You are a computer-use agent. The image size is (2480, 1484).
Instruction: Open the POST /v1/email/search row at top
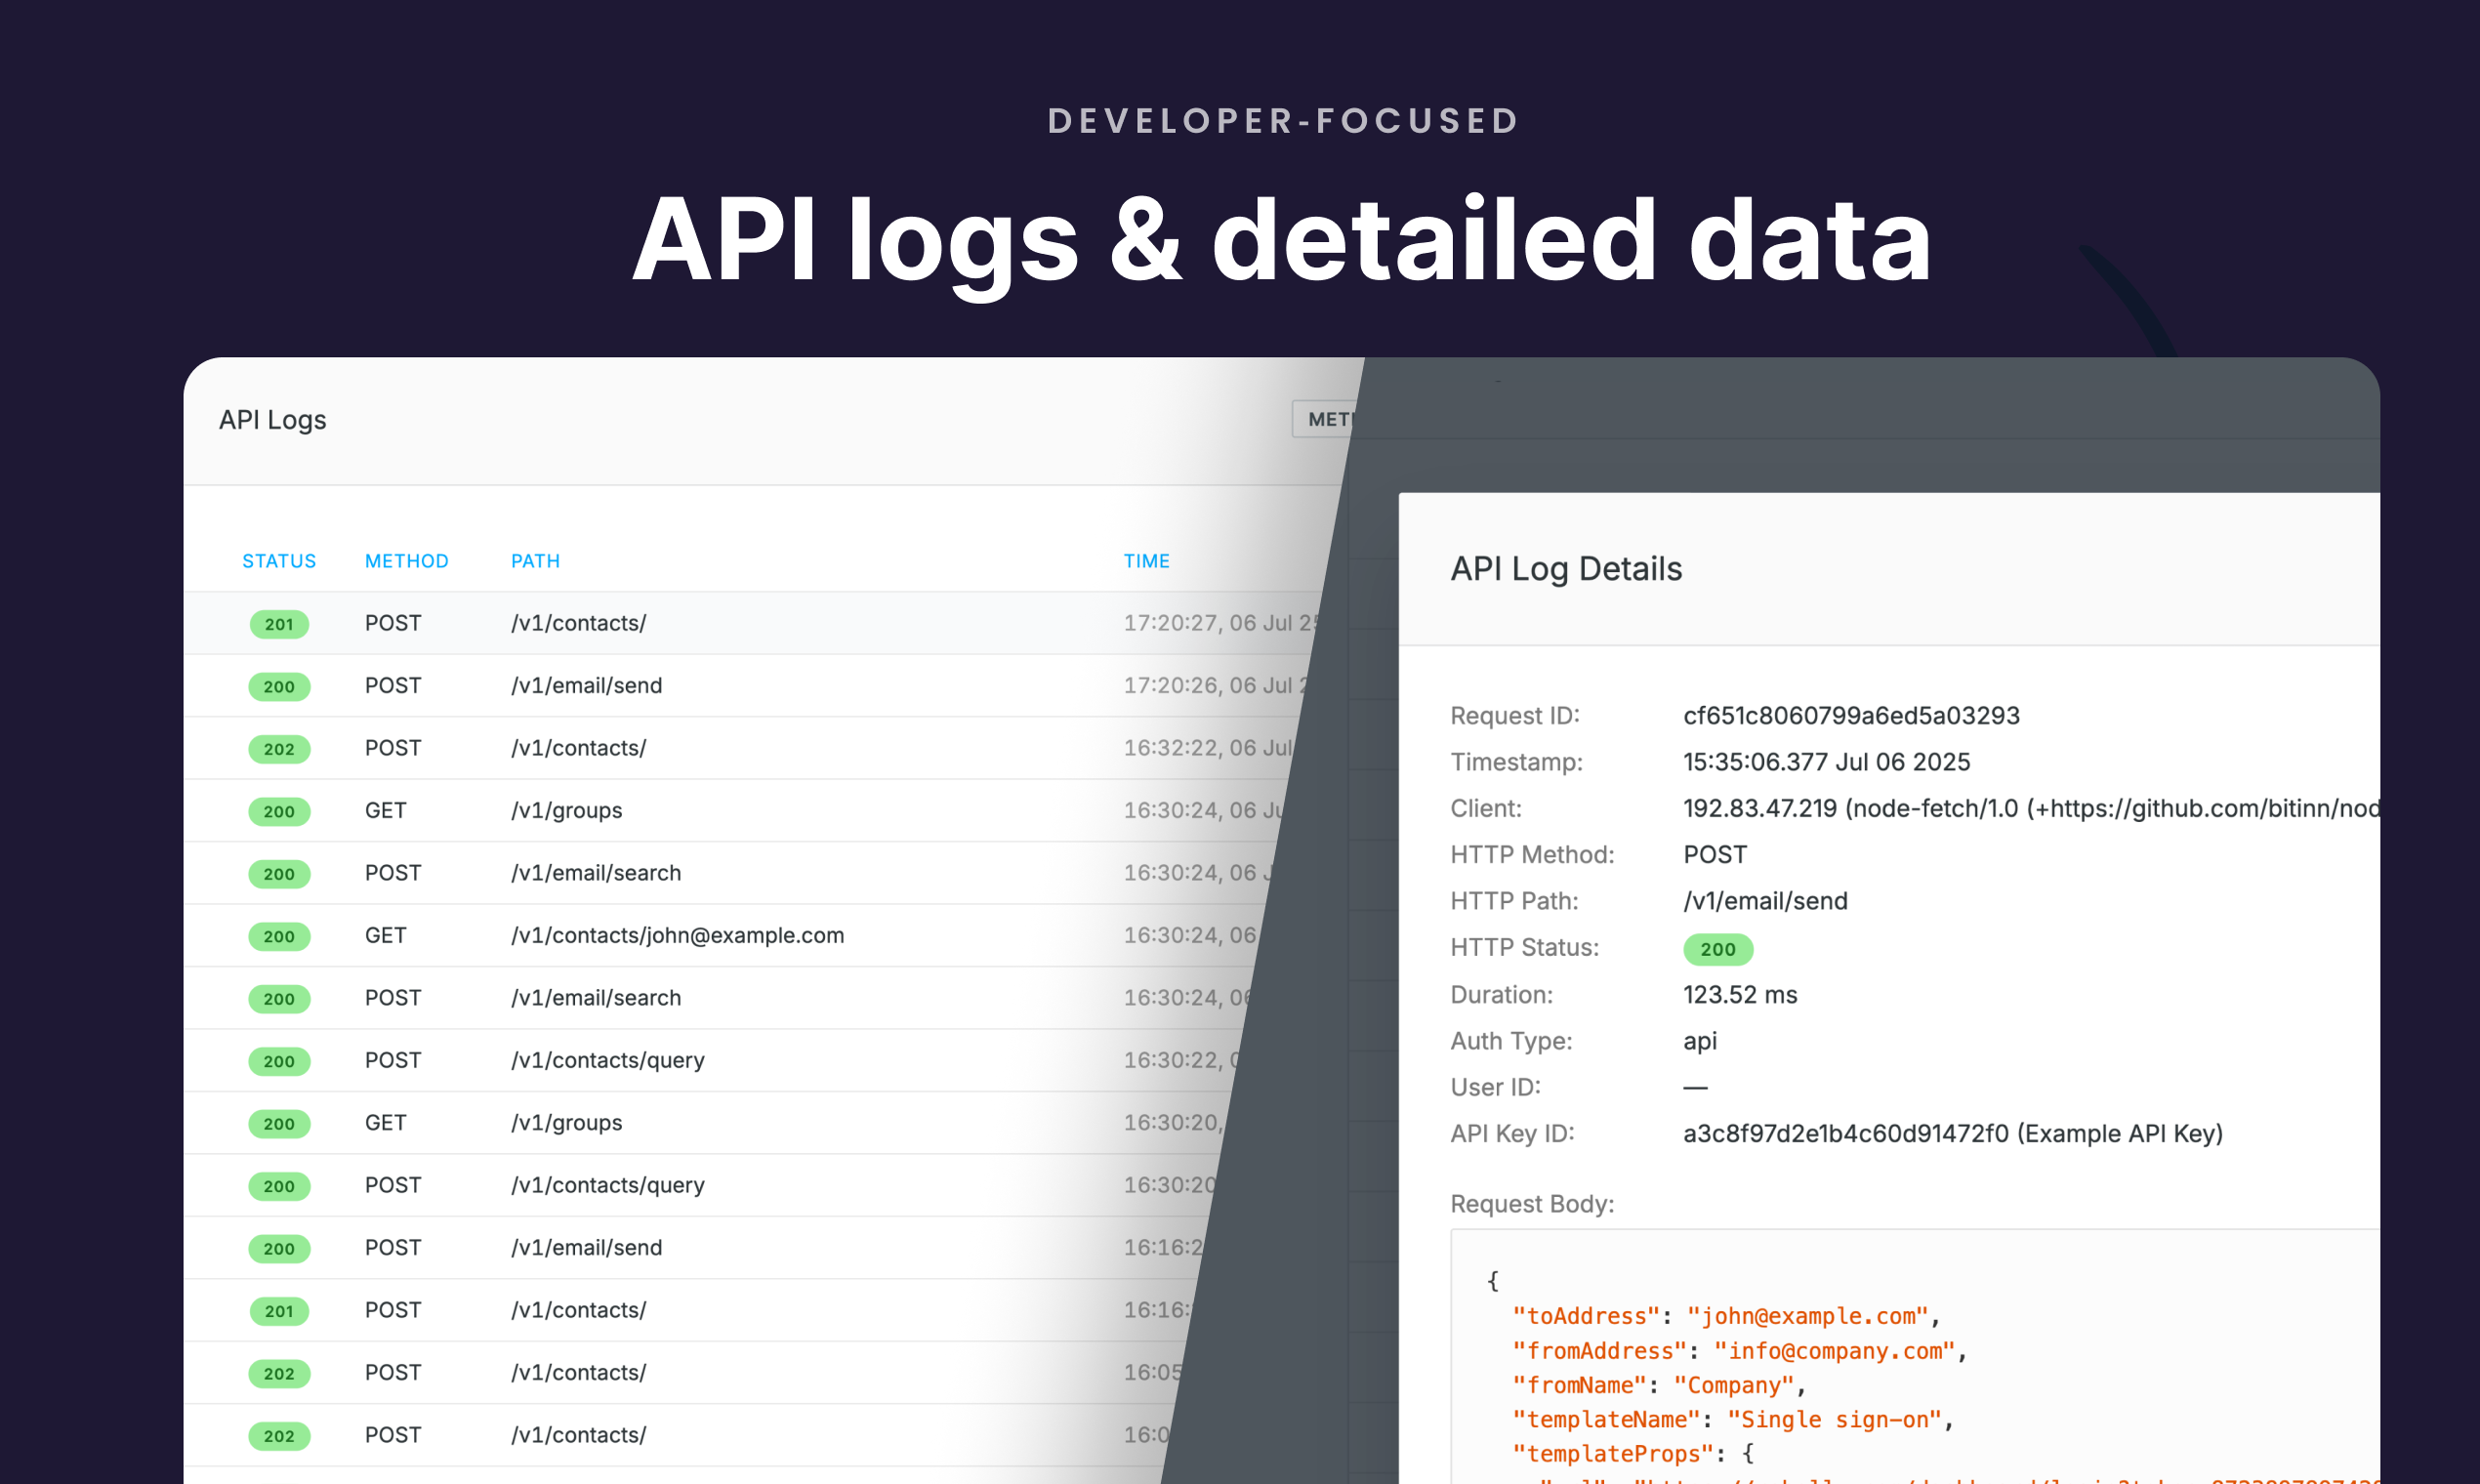point(595,873)
